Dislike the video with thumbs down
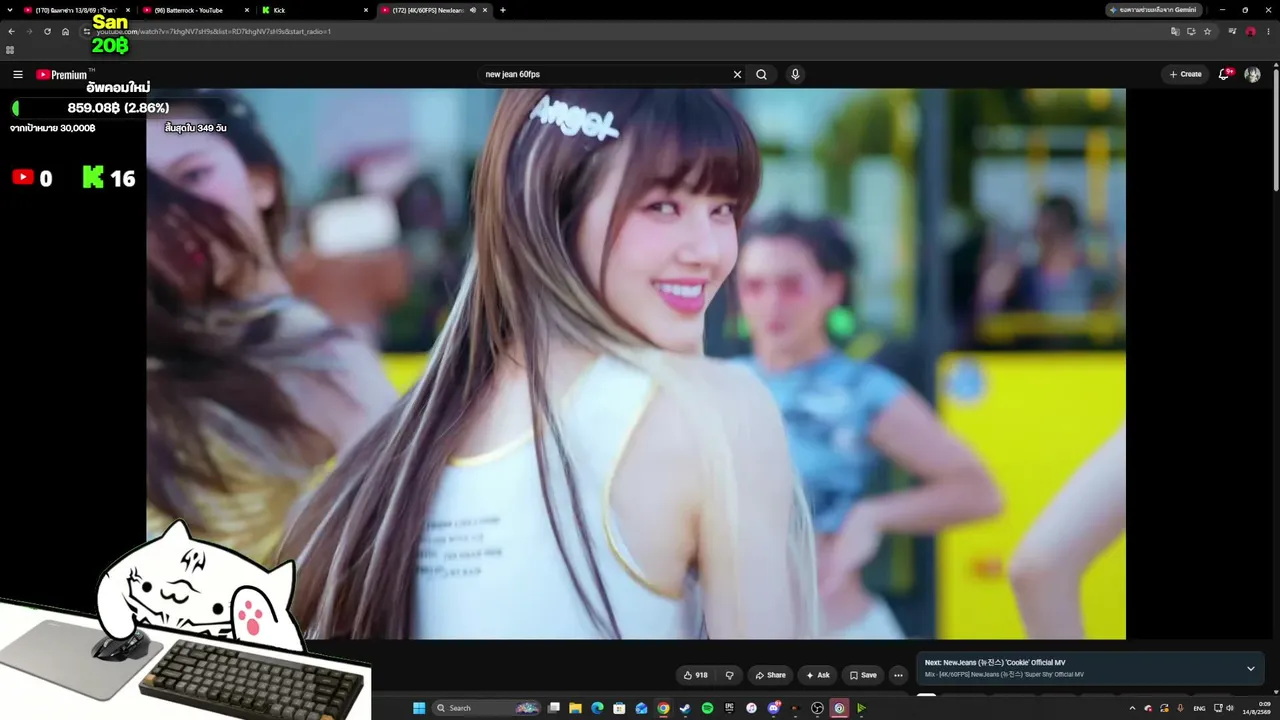This screenshot has width=1280, height=720. click(x=729, y=675)
